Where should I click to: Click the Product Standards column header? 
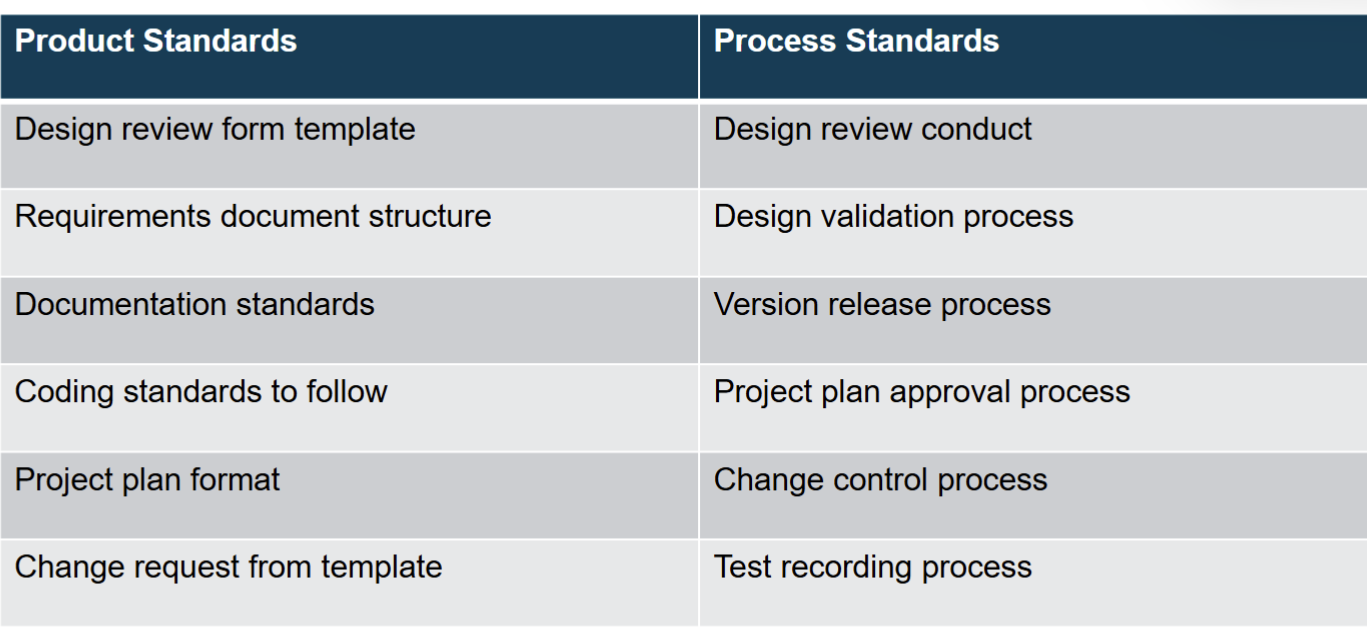(349, 57)
